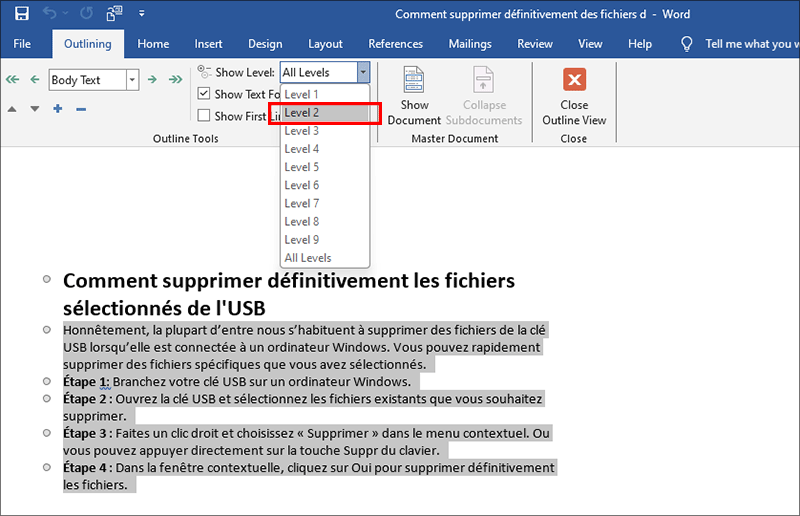800x516 pixels.
Task: Click heading 'Comment supprimer définitivement les fichiers'
Action: tap(289, 281)
